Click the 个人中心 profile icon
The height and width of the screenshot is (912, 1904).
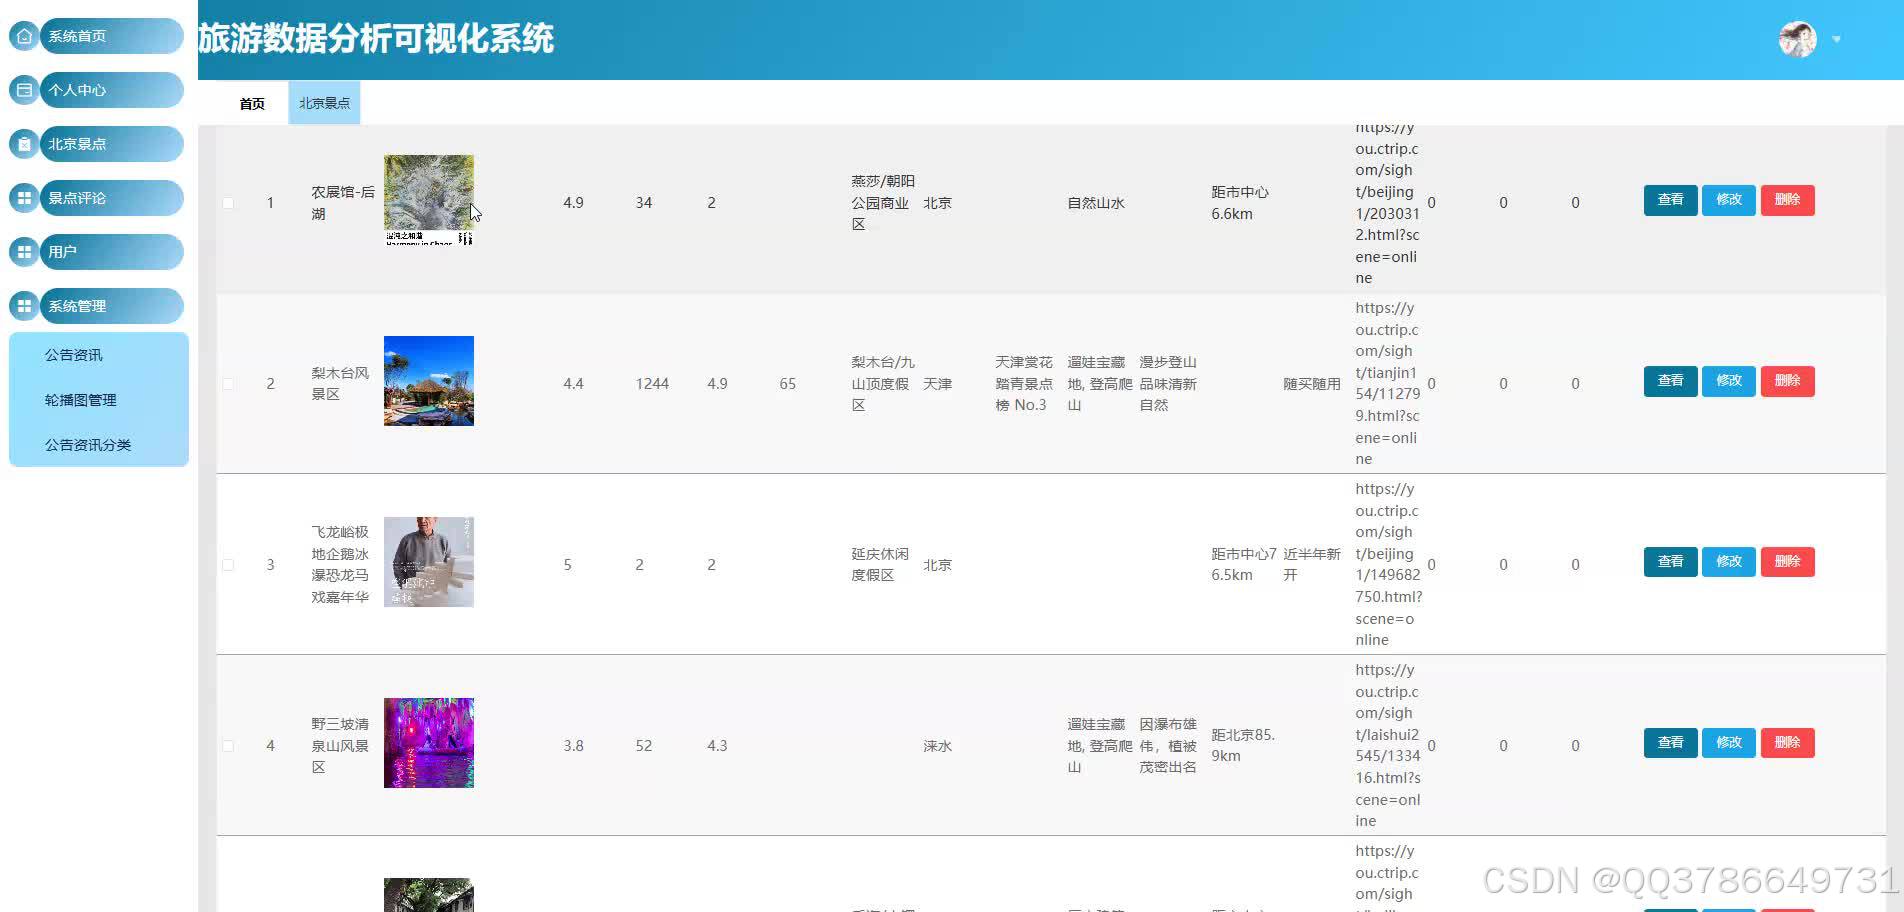tap(24, 90)
